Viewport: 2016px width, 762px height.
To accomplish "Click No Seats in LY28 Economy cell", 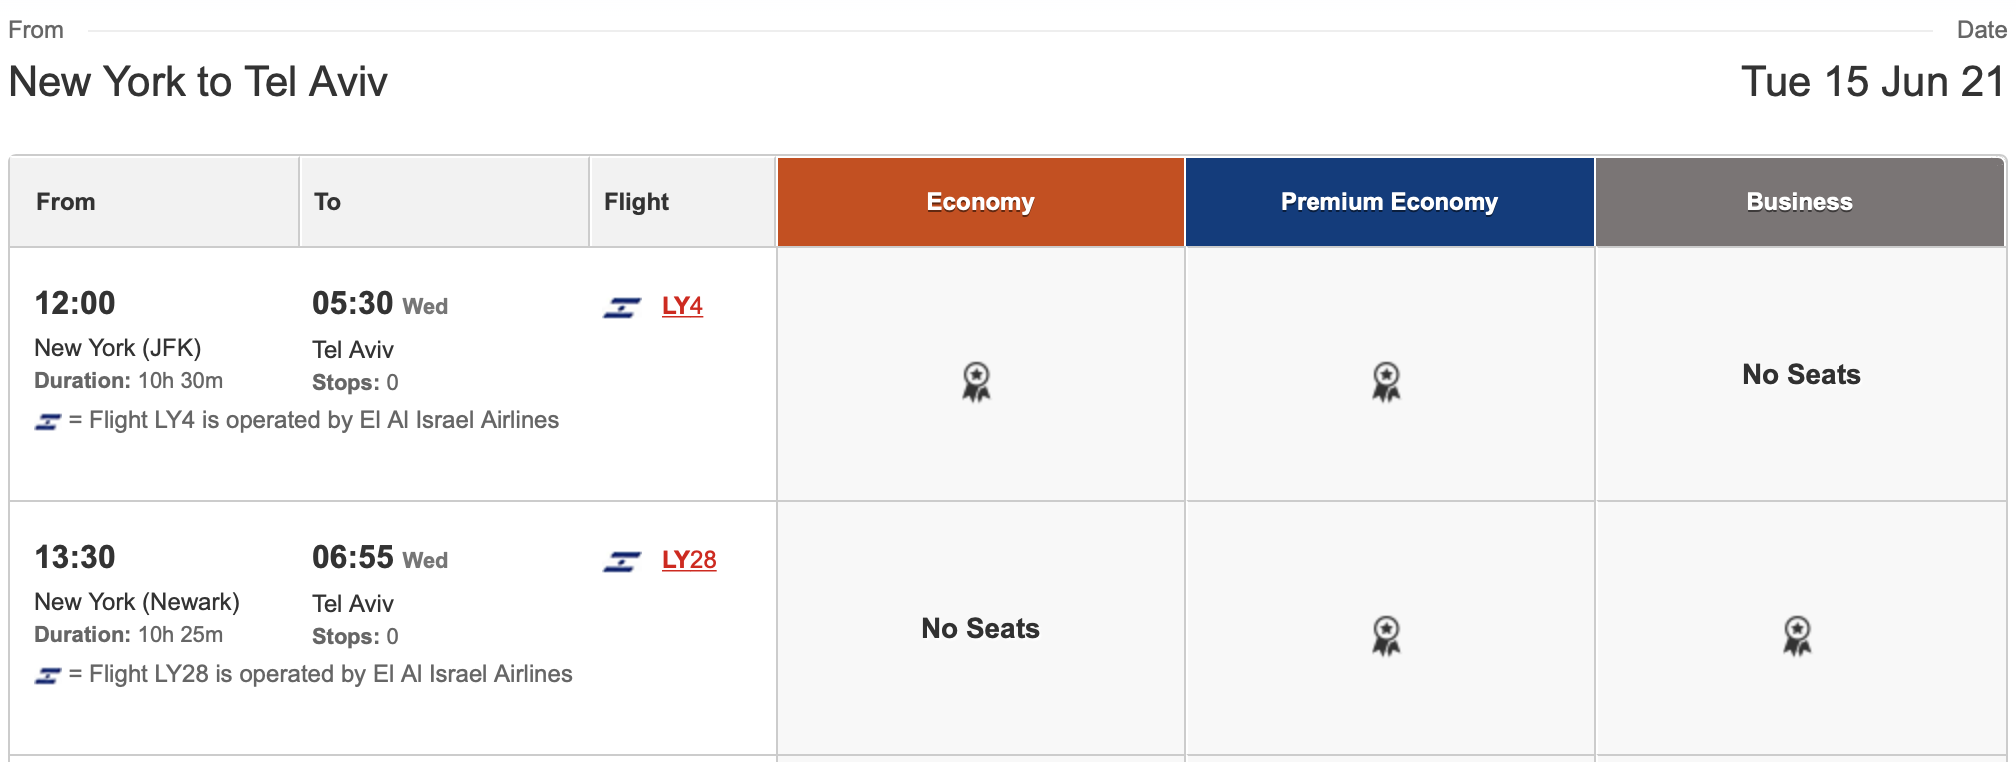I will (980, 629).
